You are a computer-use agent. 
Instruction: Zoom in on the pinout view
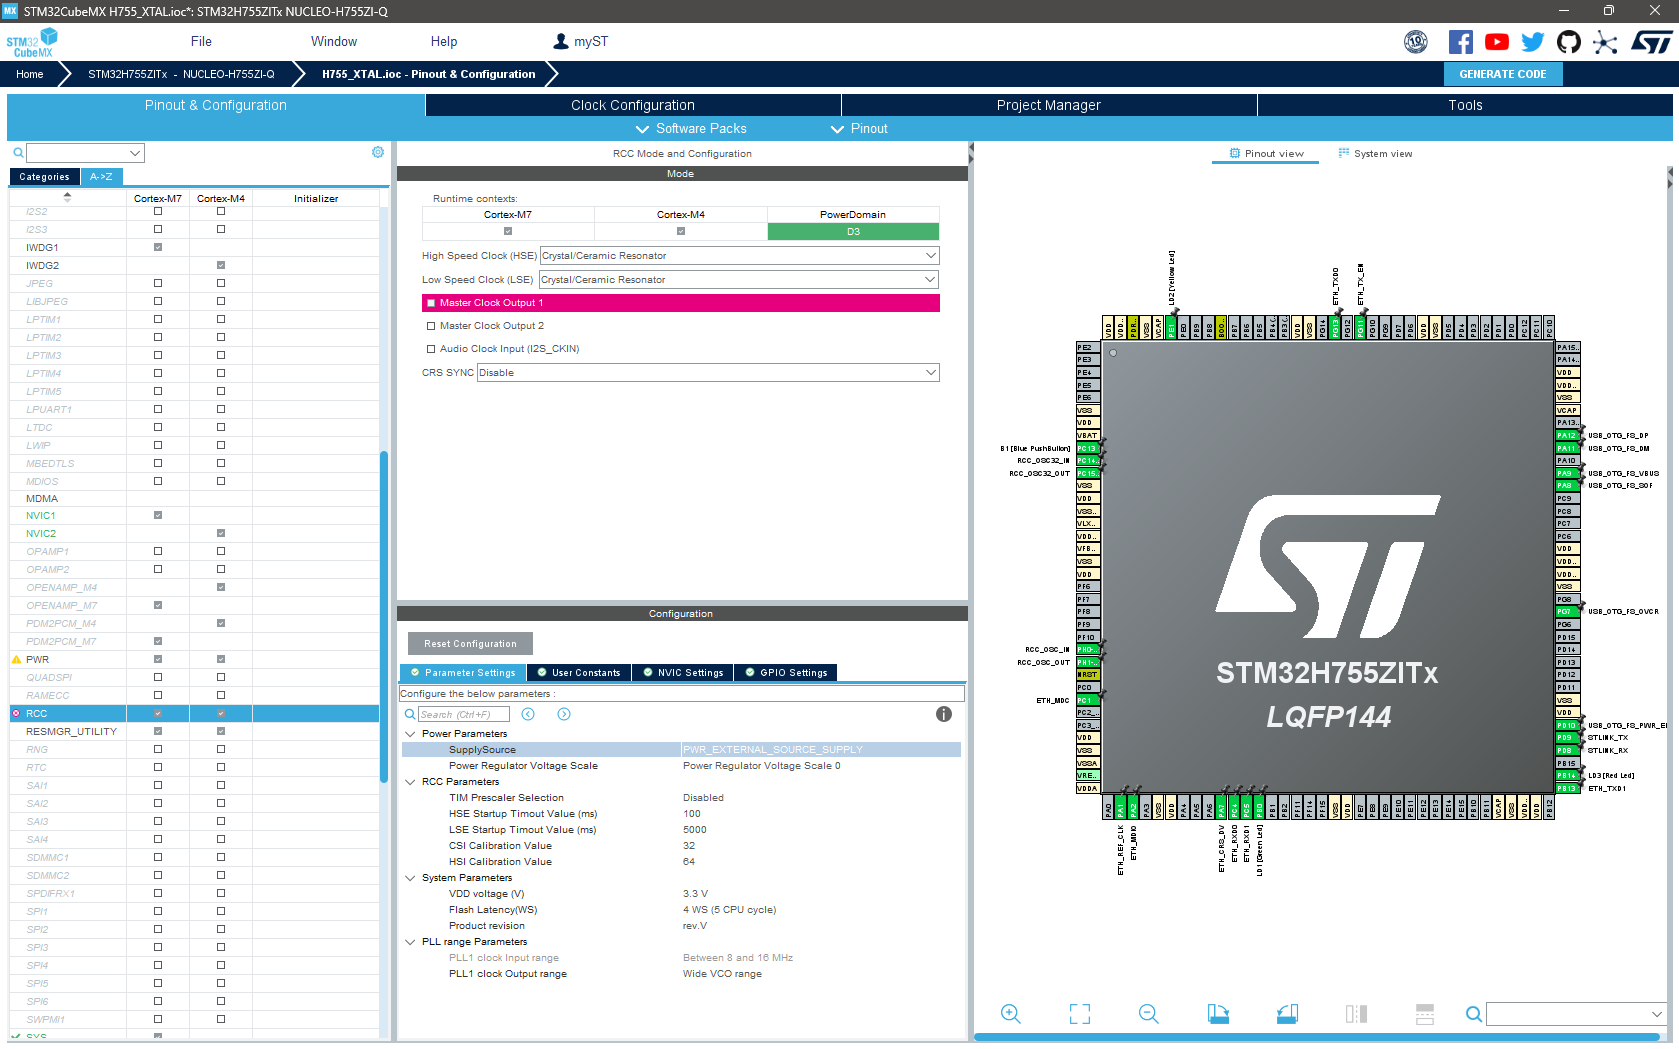pos(1010,1013)
